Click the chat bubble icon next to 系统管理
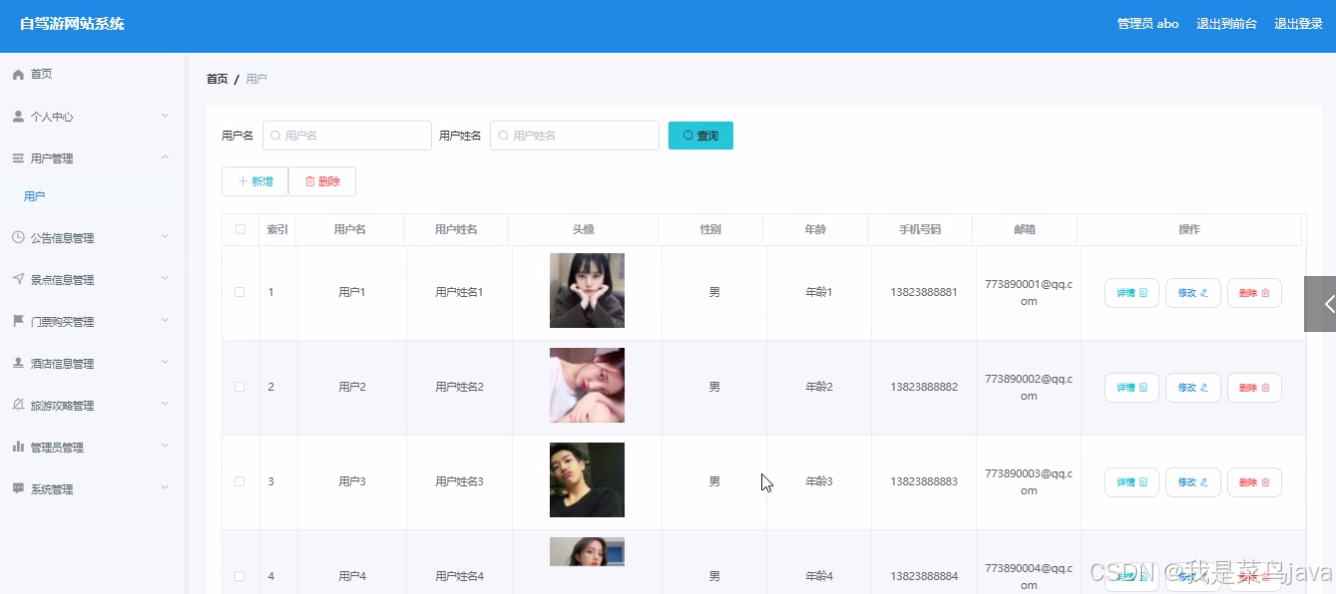1336x594 pixels. pos(18,489)
